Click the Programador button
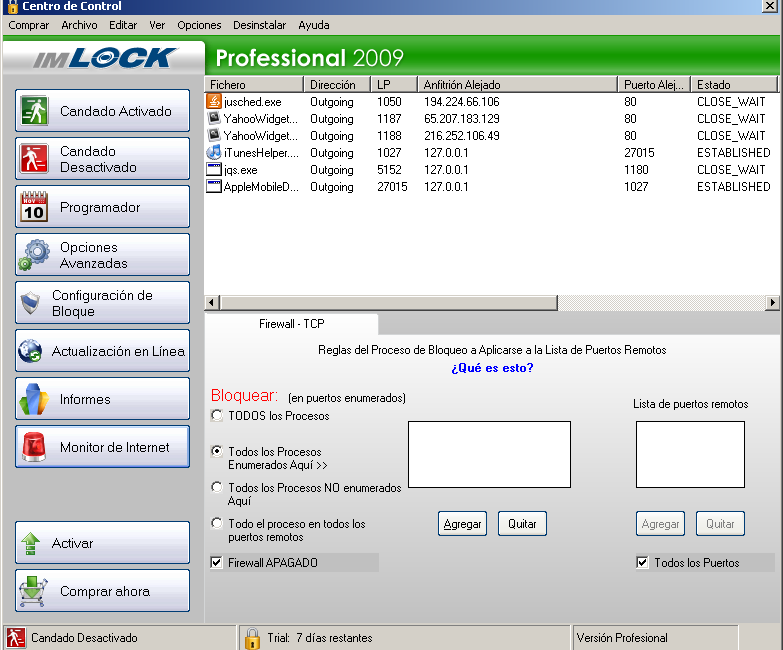783x650 pixels. [x=102, y=206]
